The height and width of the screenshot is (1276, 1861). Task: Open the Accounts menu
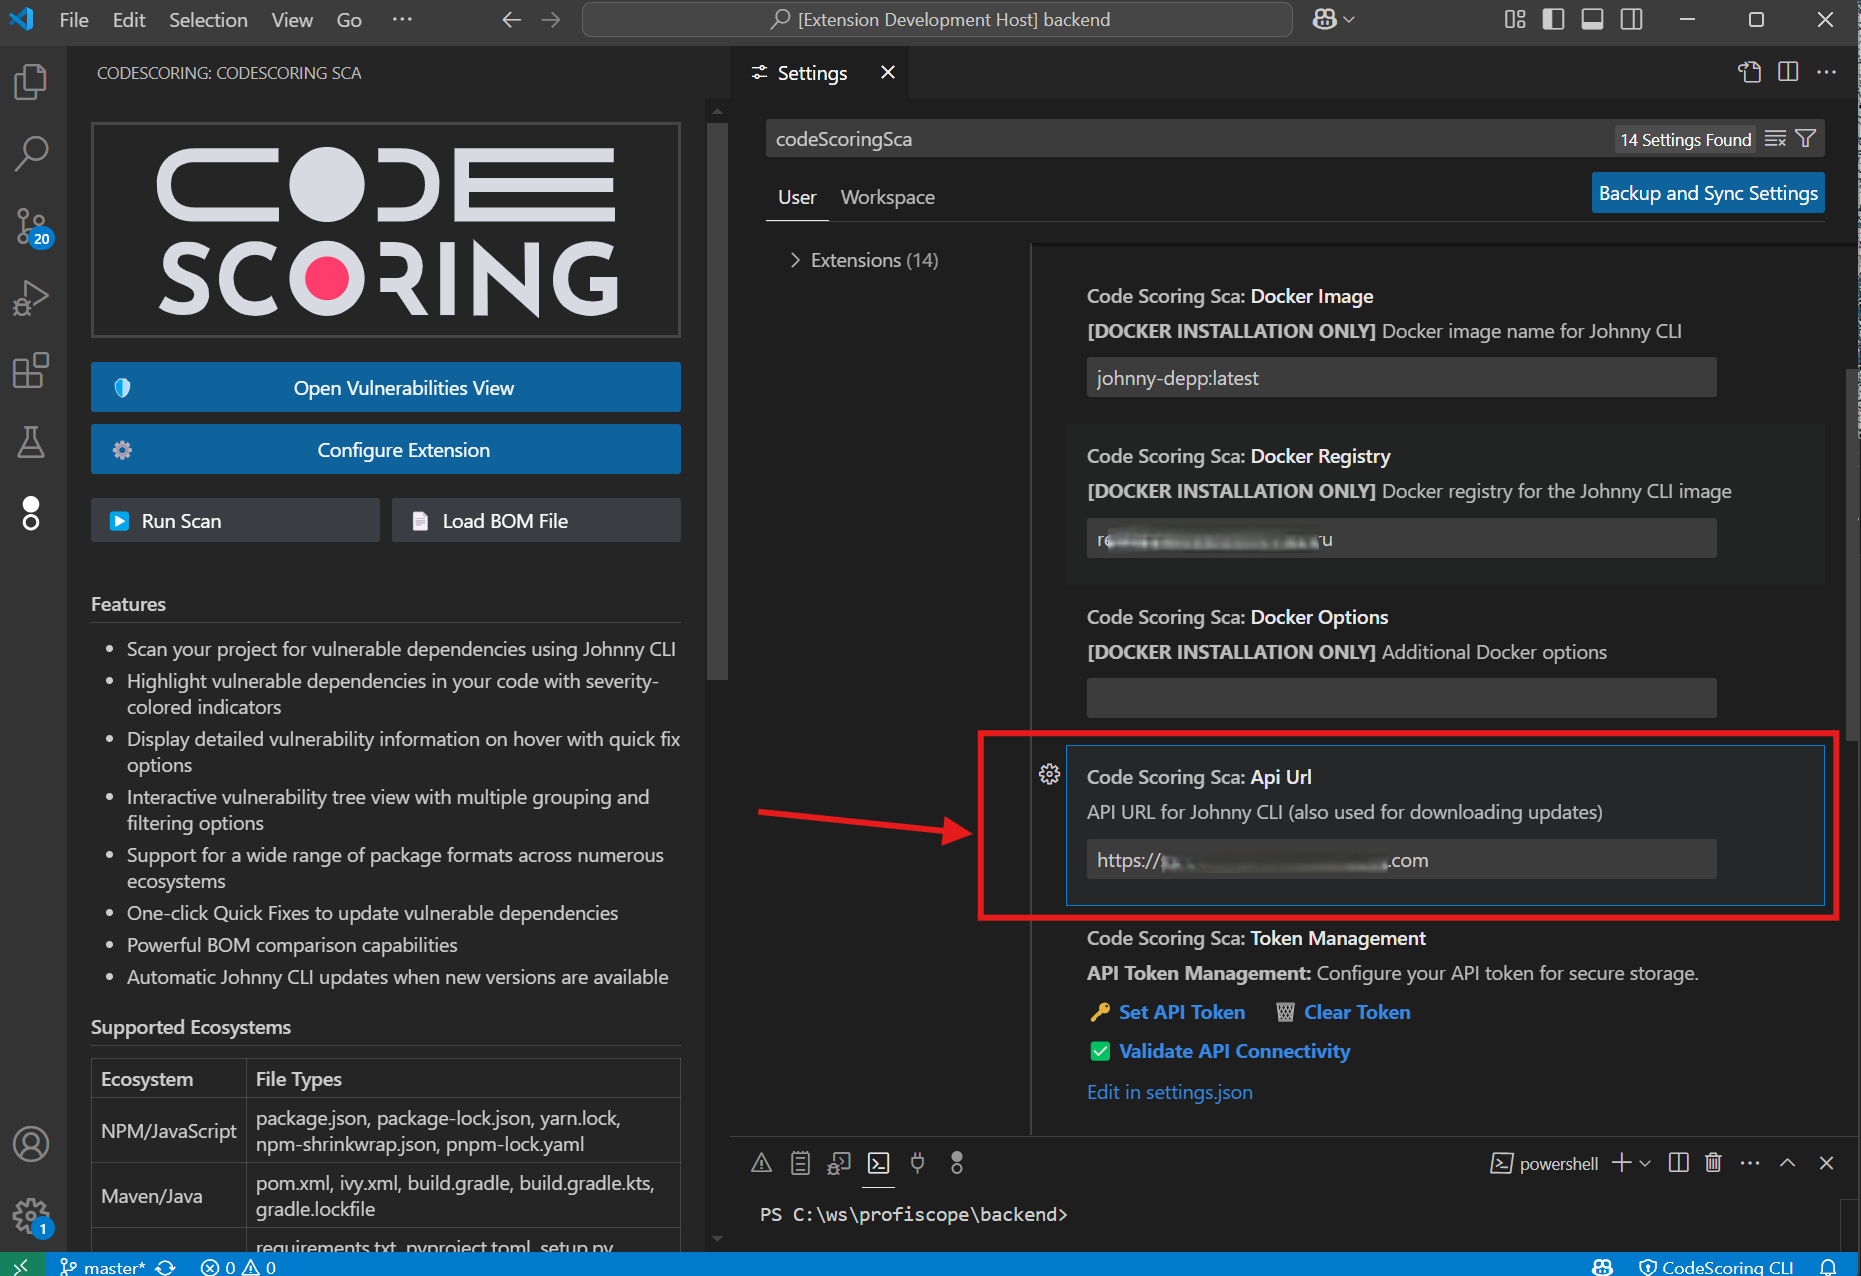coord(31,1144)
